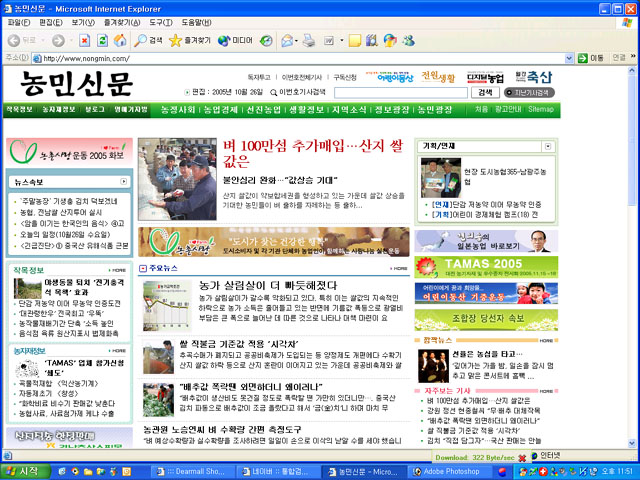640x480 pixels.
Task: Open the 보기(V) menu
Action: [83, 22]
